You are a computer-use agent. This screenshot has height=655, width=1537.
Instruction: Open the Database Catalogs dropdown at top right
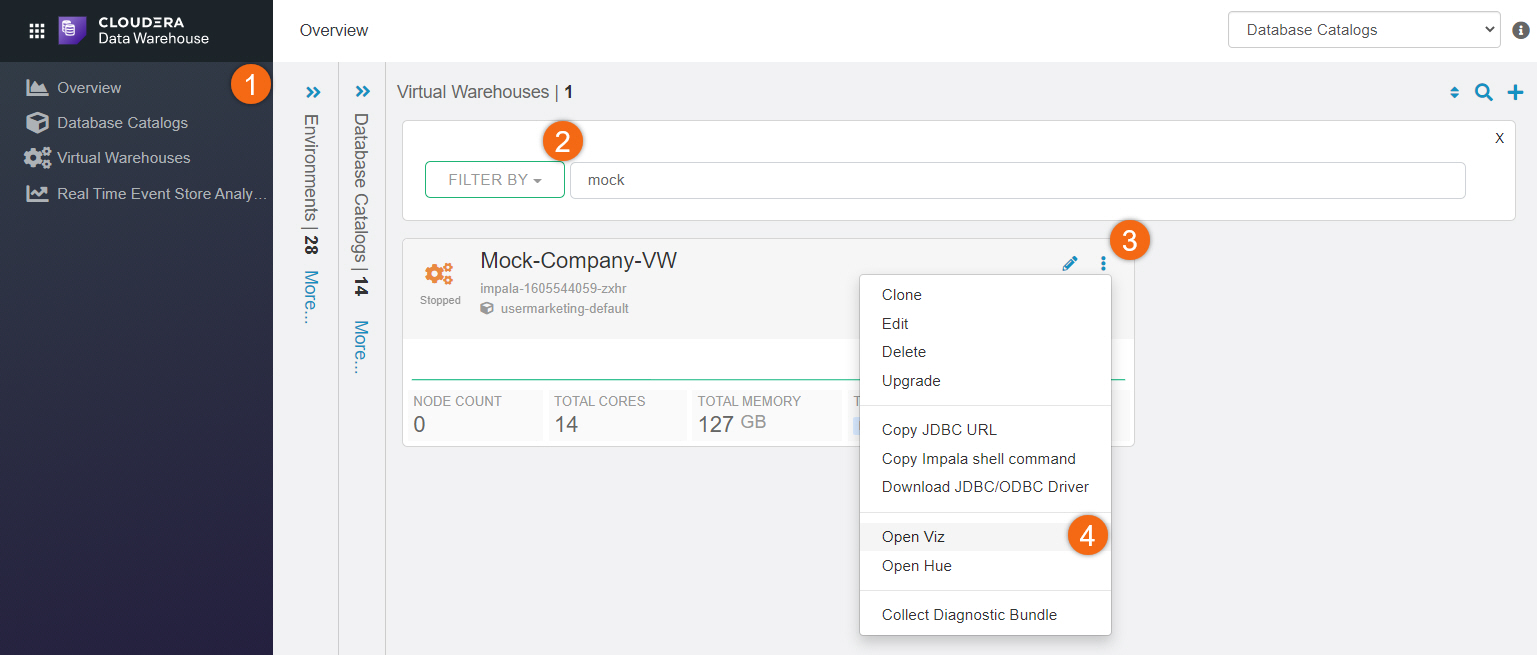pyautogui.click(x=1364, y=30)
